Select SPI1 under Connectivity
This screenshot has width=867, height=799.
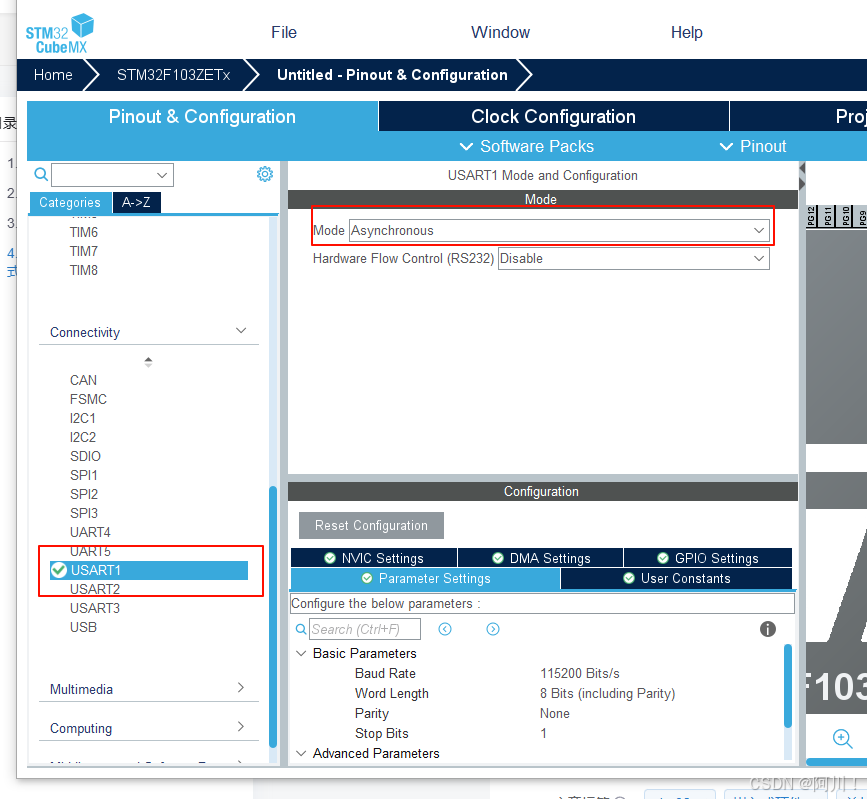point(83,475)
